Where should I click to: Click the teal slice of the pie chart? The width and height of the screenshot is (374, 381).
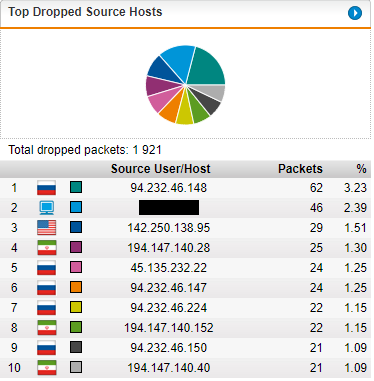point(208,68)
